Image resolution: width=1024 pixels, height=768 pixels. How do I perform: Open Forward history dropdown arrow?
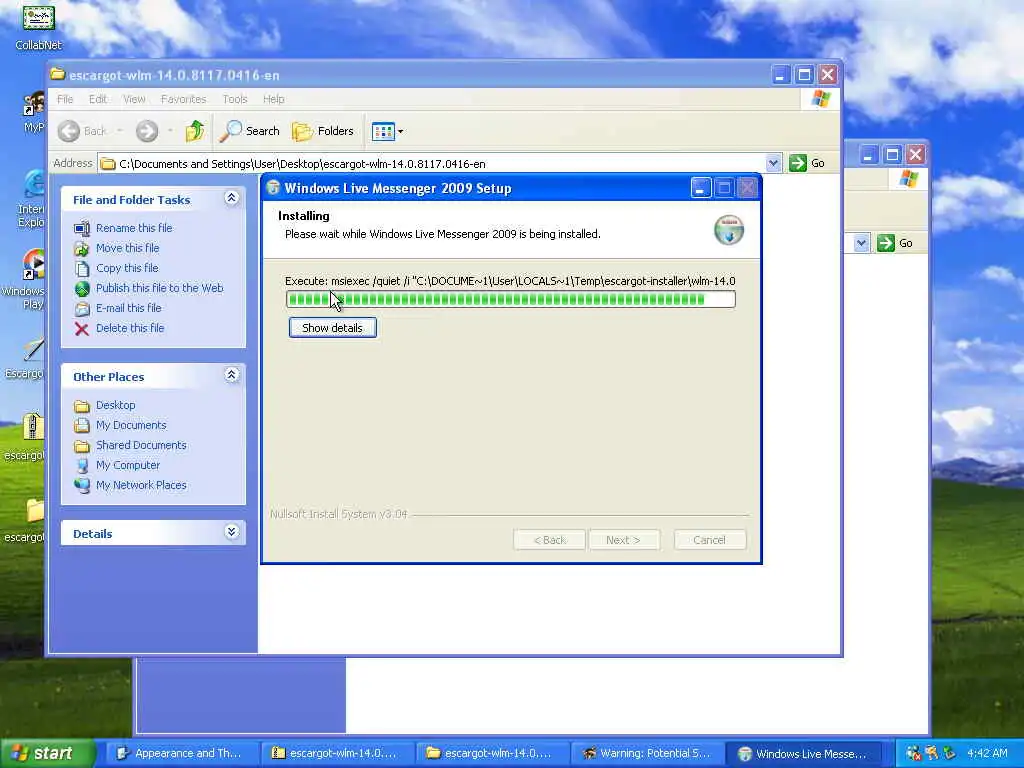170,131
